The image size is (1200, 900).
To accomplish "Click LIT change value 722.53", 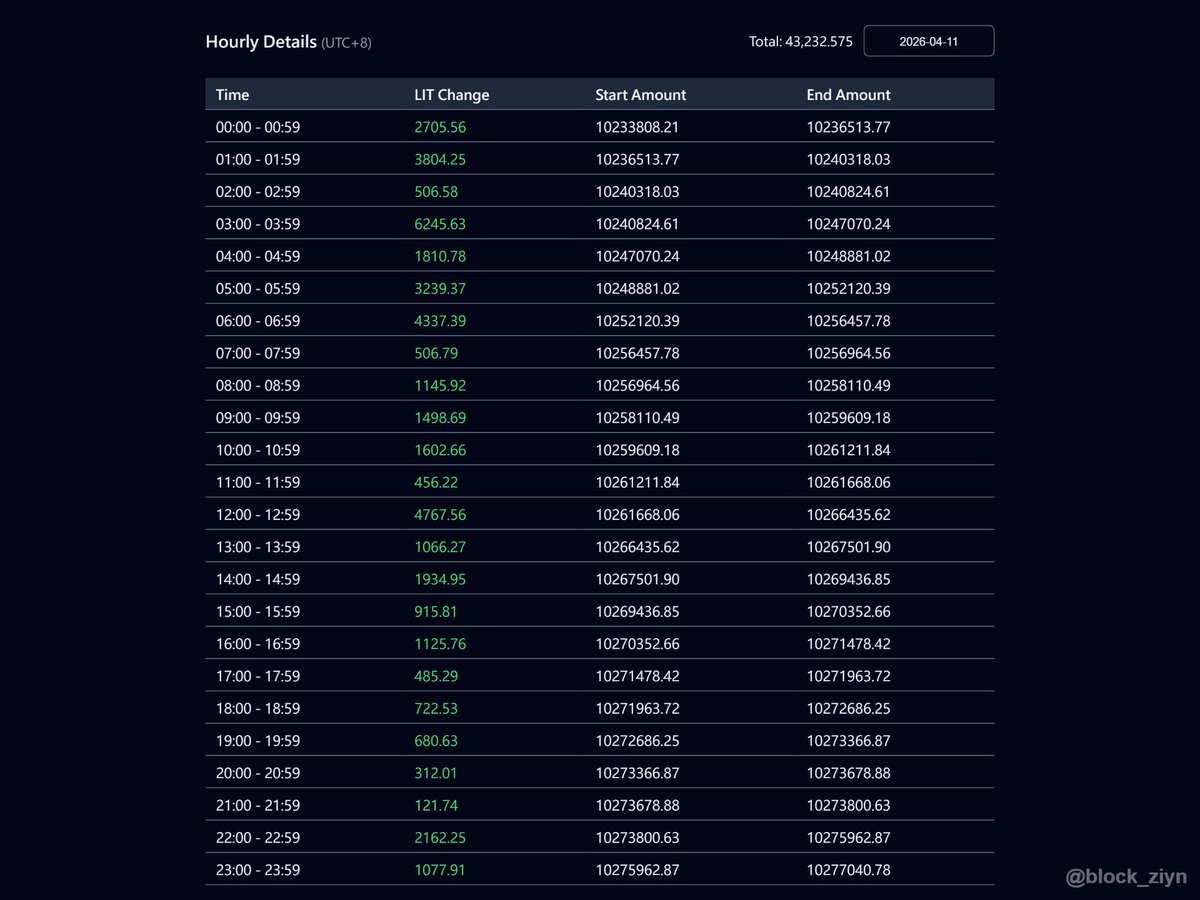I will point(436,708).
